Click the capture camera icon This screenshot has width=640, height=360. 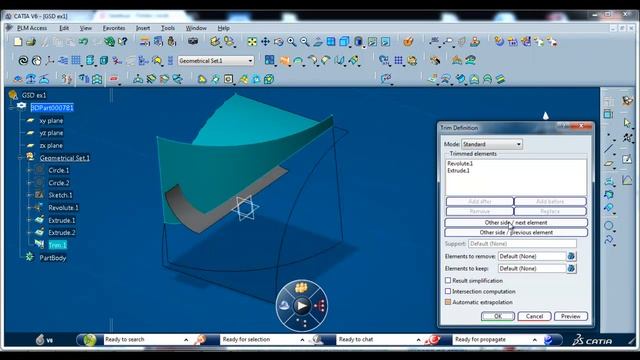click(193, 42)
